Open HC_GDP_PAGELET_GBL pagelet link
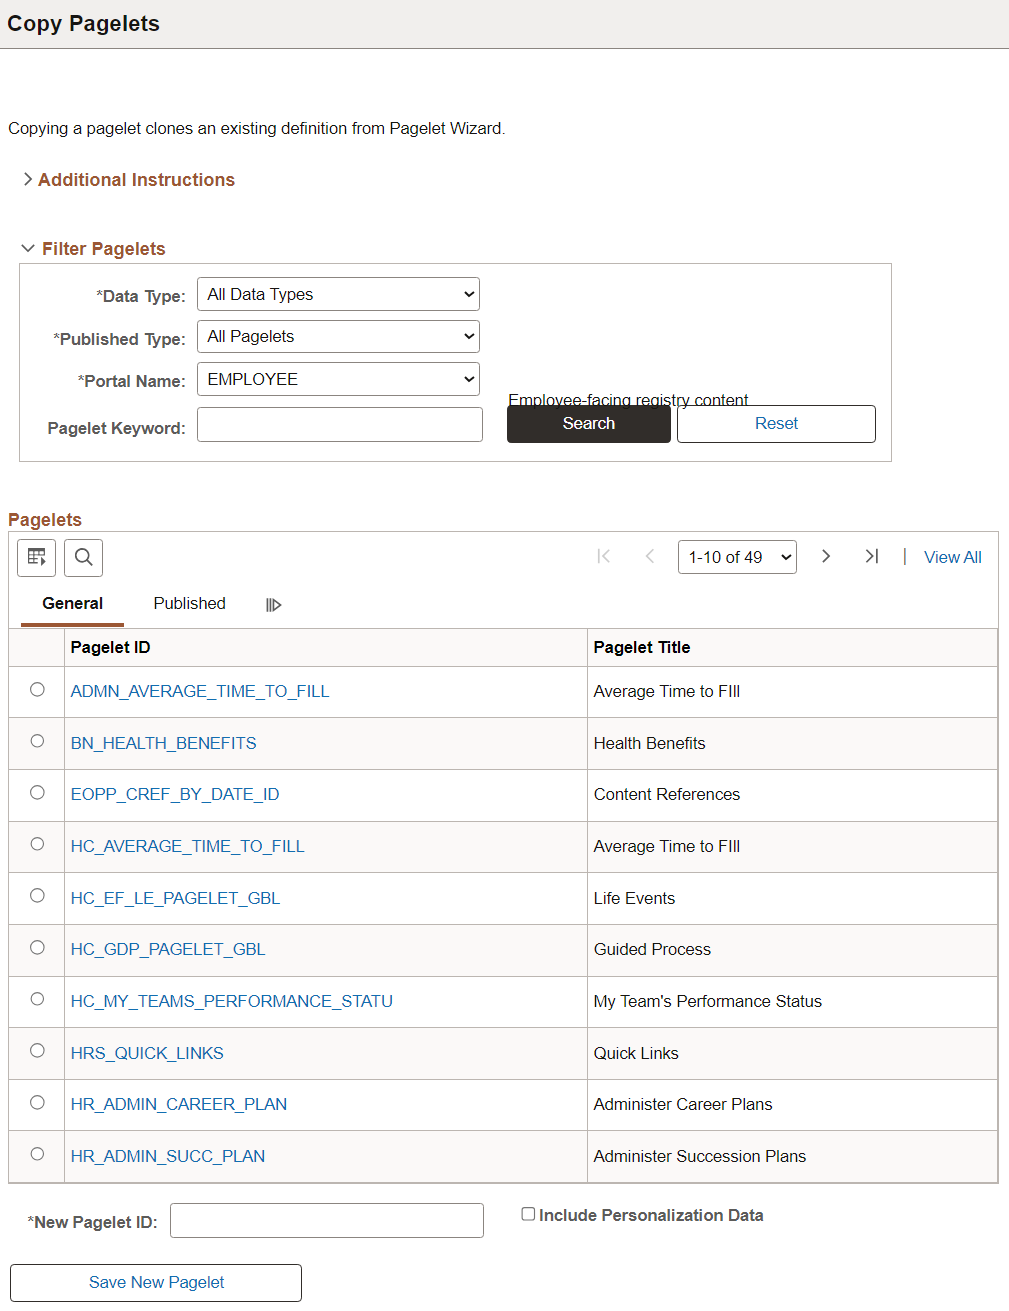Screen dimensions: 1009x1311 click(x=168, y=949)
